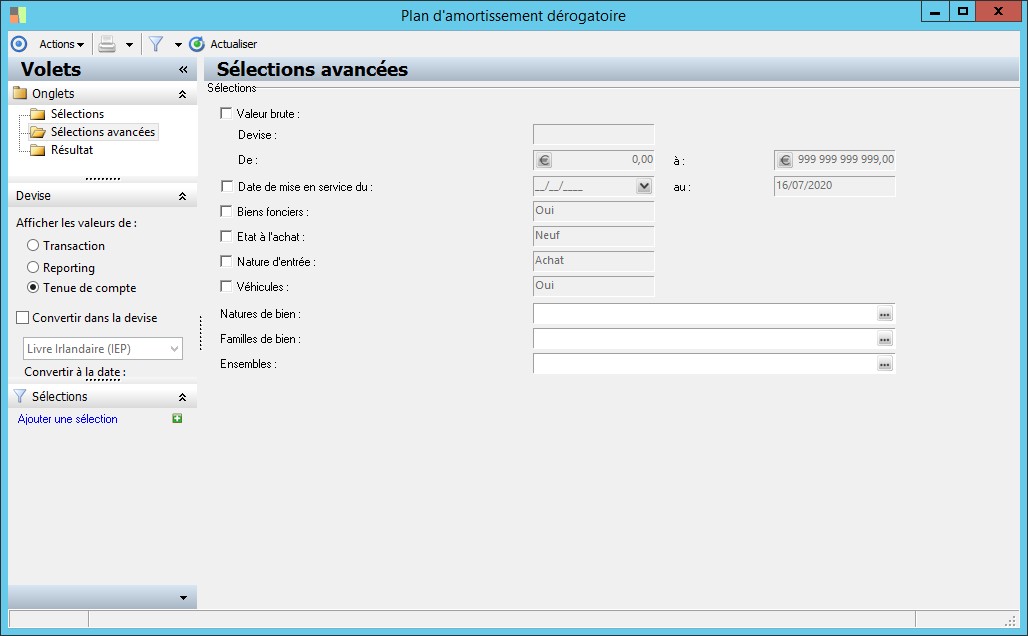The width and height of the screenshot is (1028, 636).
Task: Click the printer icon in the toolbar
Action: pos(107,44)
